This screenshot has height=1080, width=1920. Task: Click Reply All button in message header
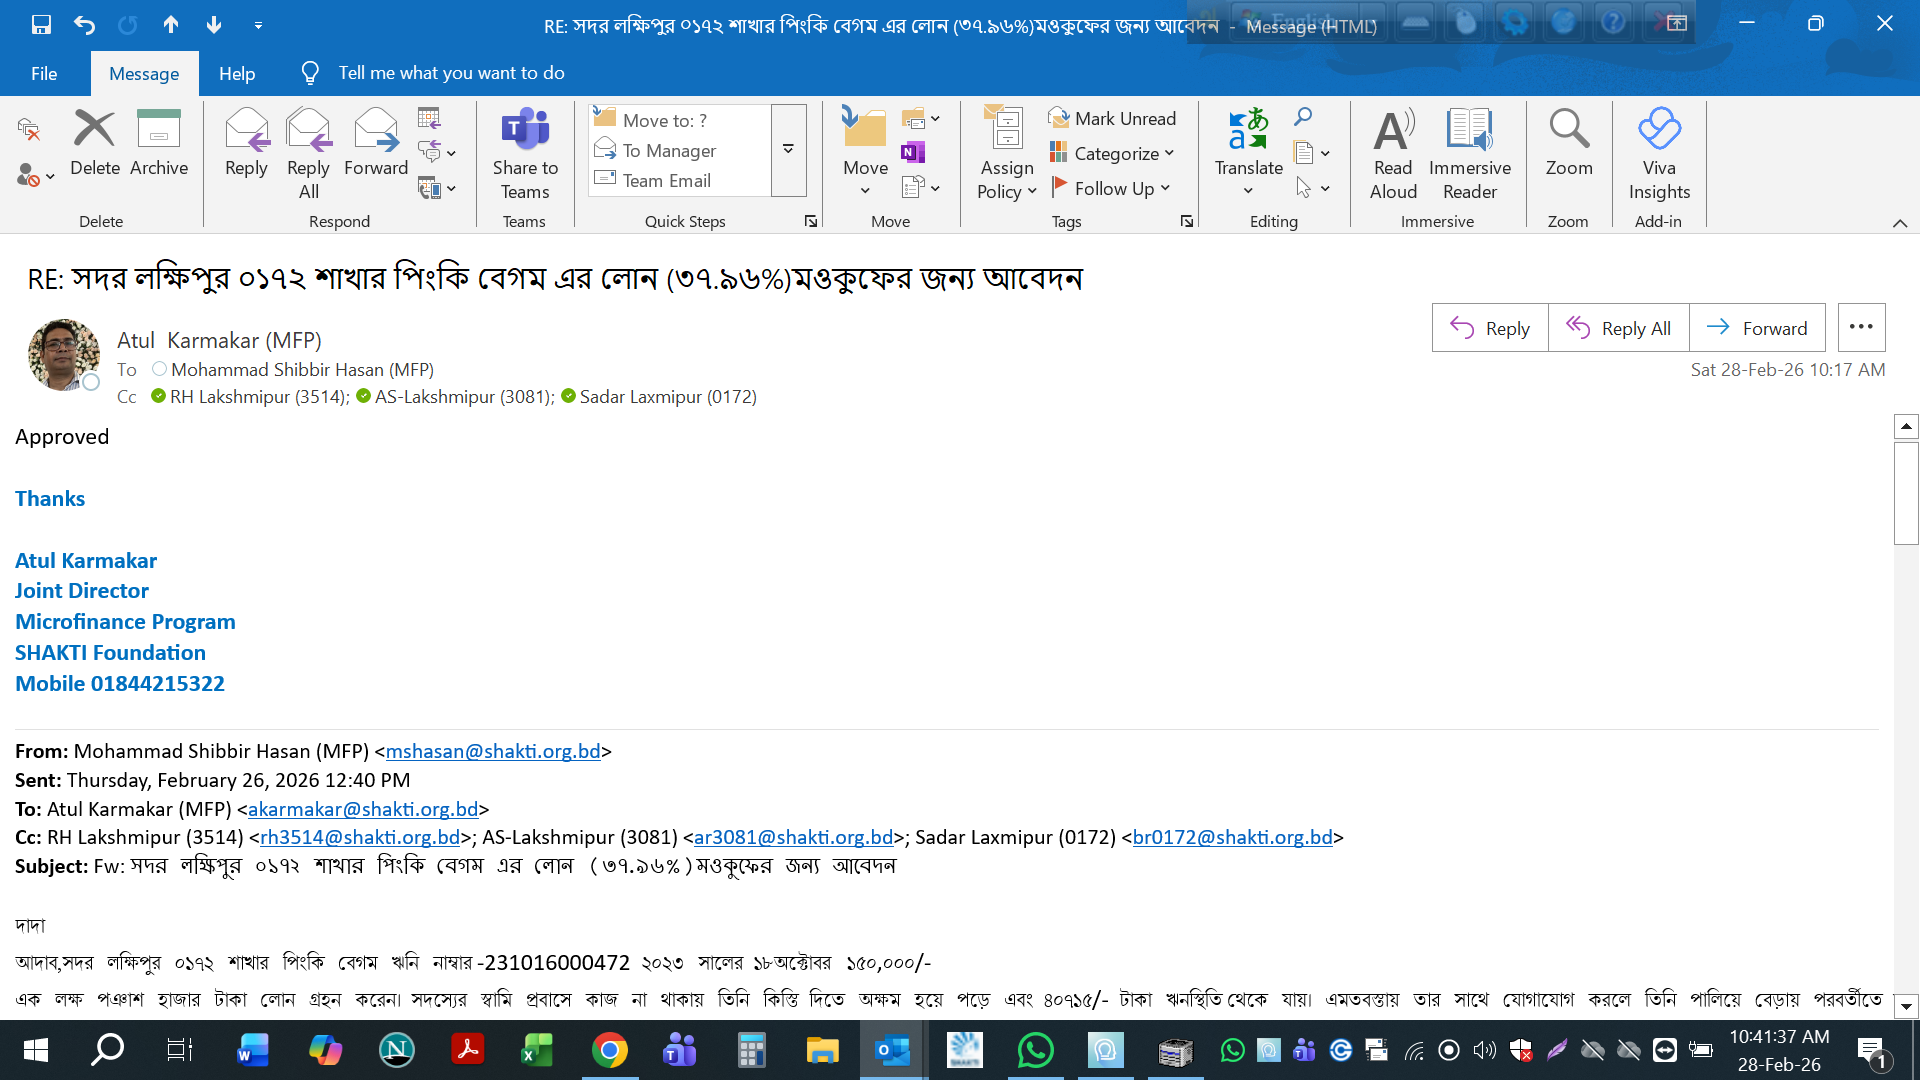click(x=1618, y=328)
